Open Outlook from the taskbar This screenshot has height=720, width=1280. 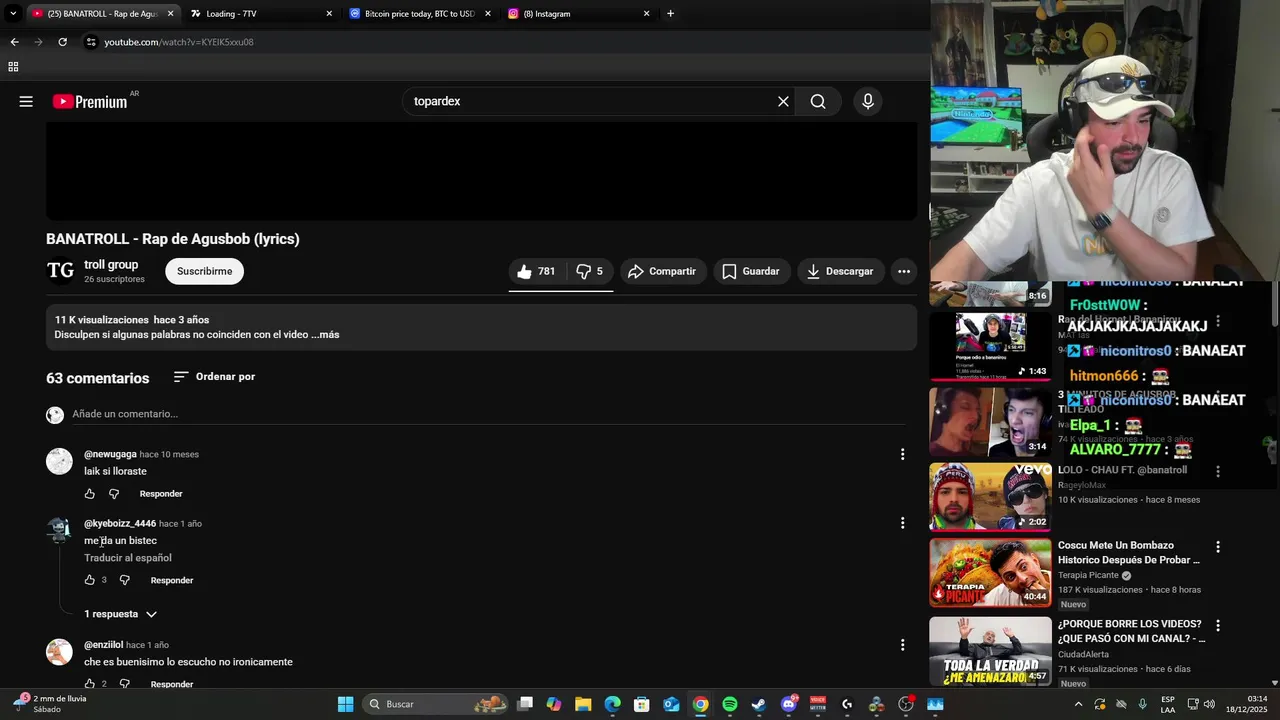coord(671,704)
